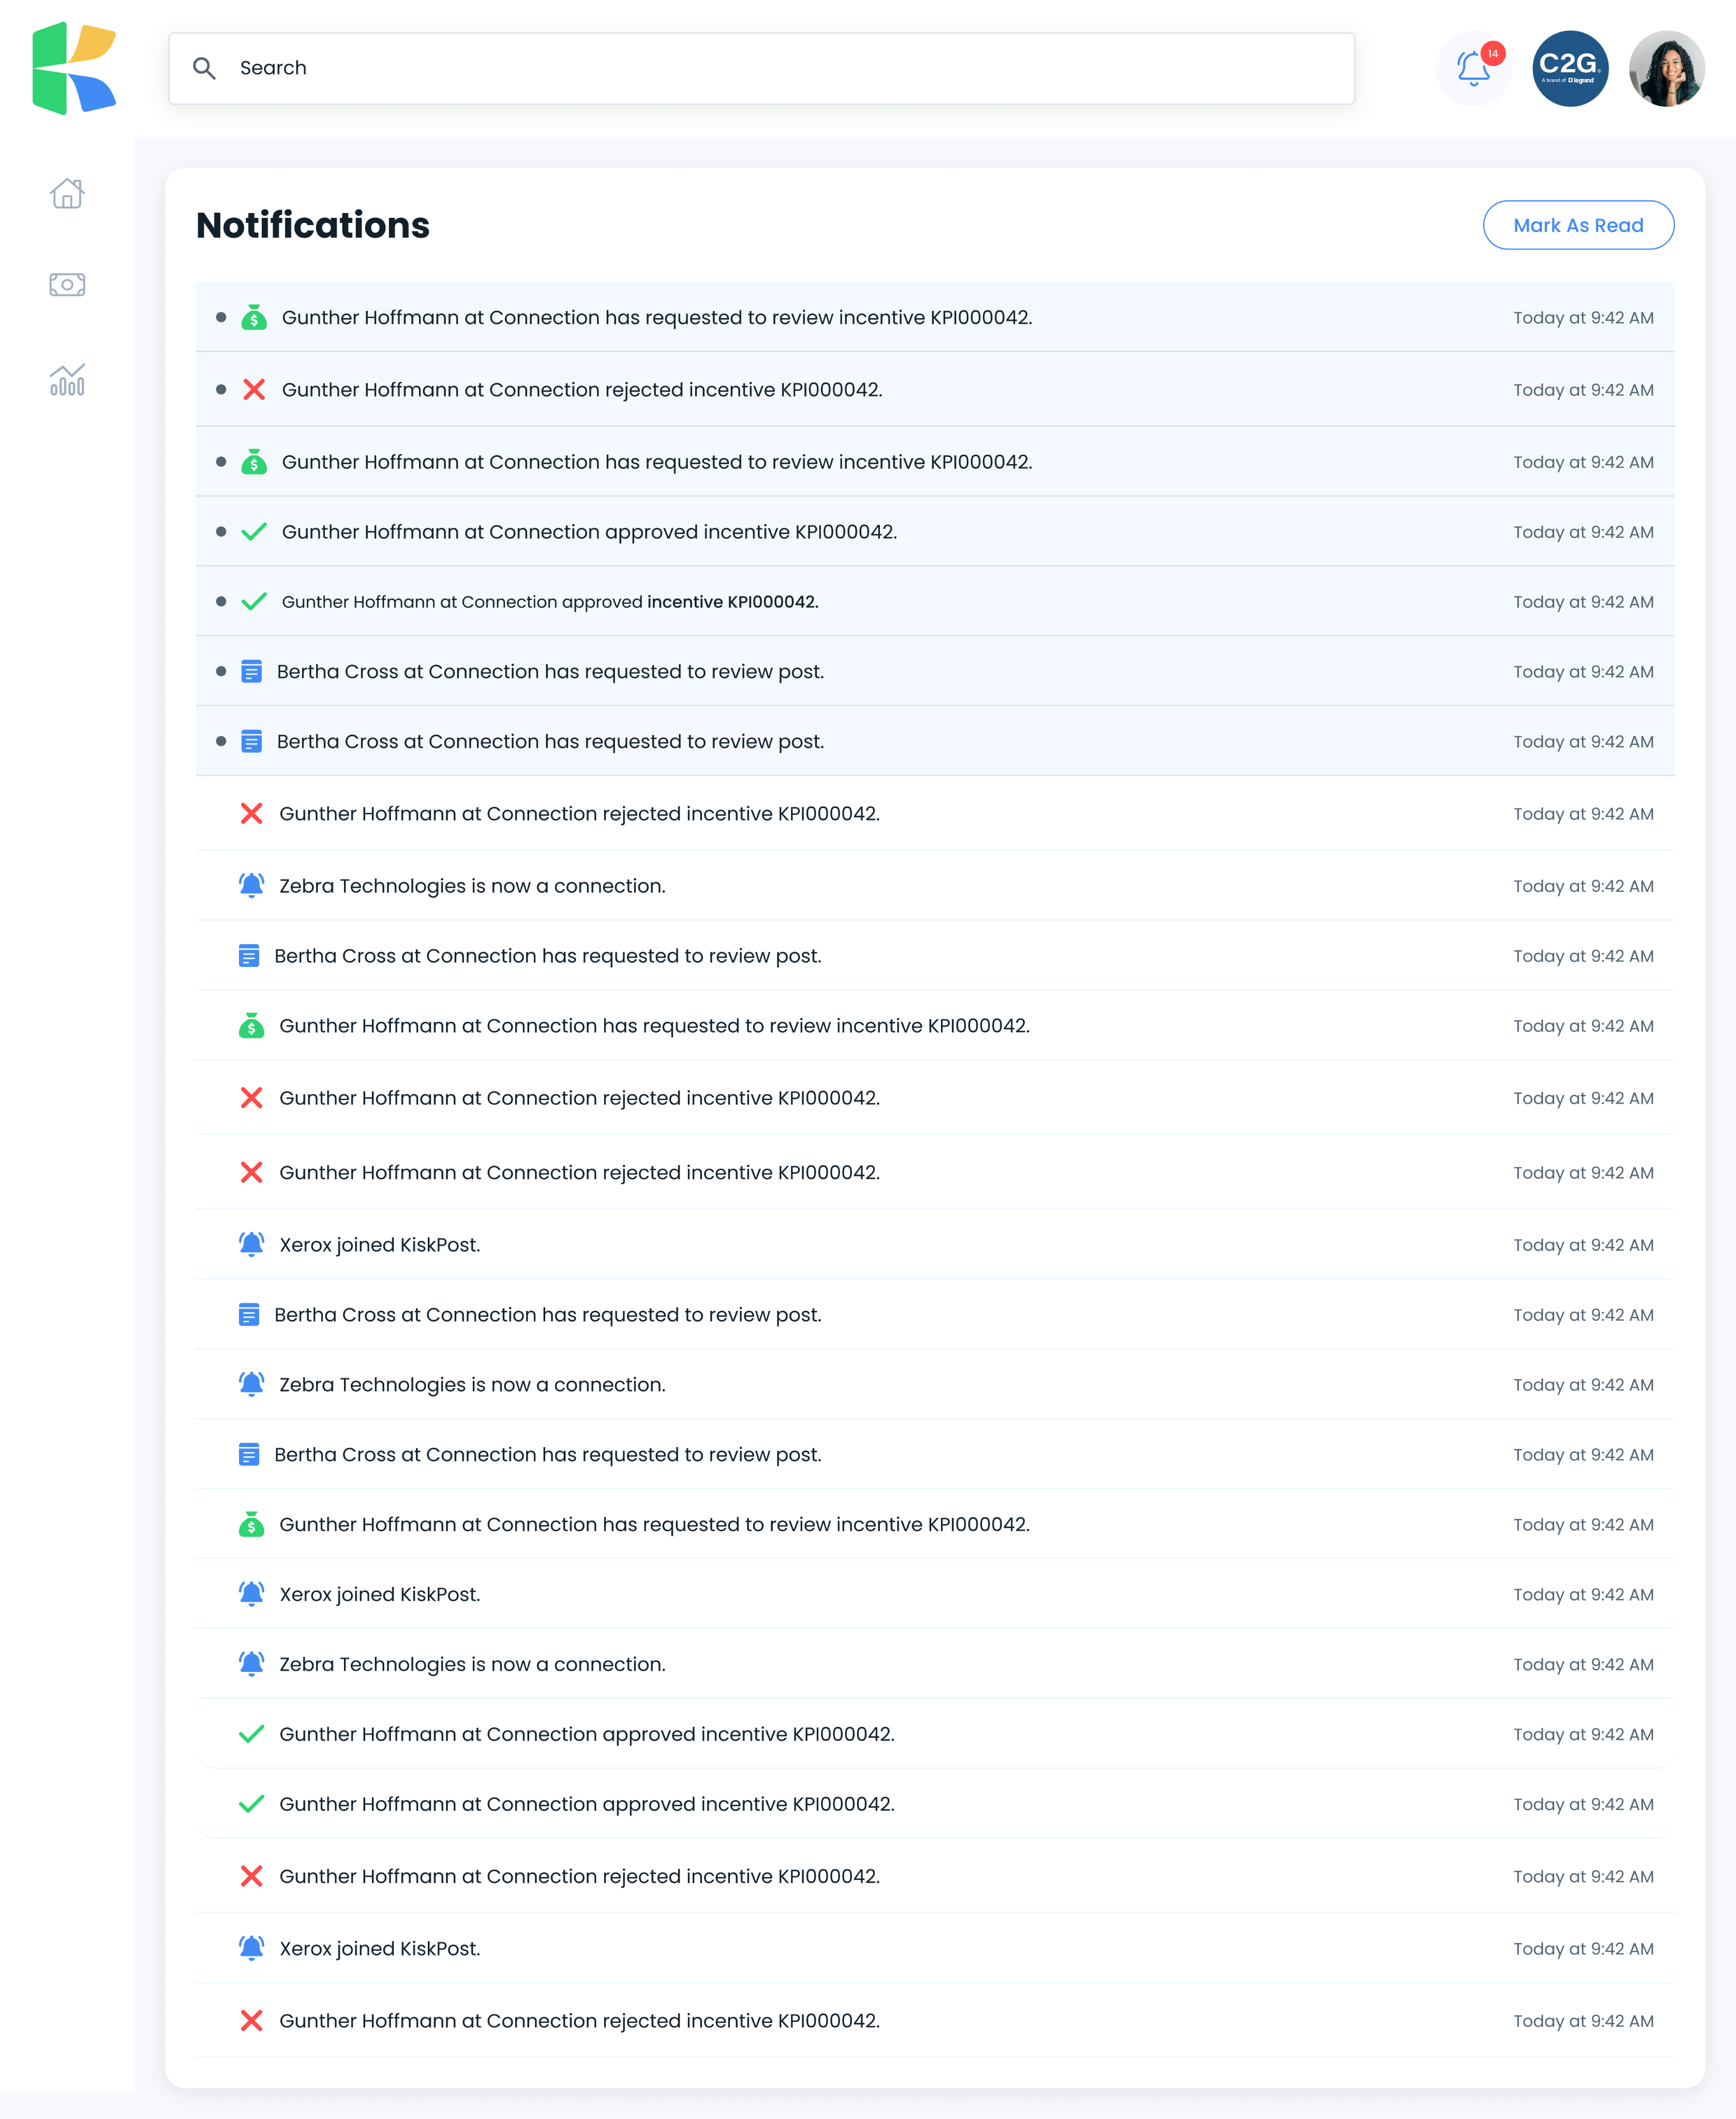Click red X icon on unread rejected notification
The width and height of the screenshot is (1736, 2119).
(x=254, y=389)
